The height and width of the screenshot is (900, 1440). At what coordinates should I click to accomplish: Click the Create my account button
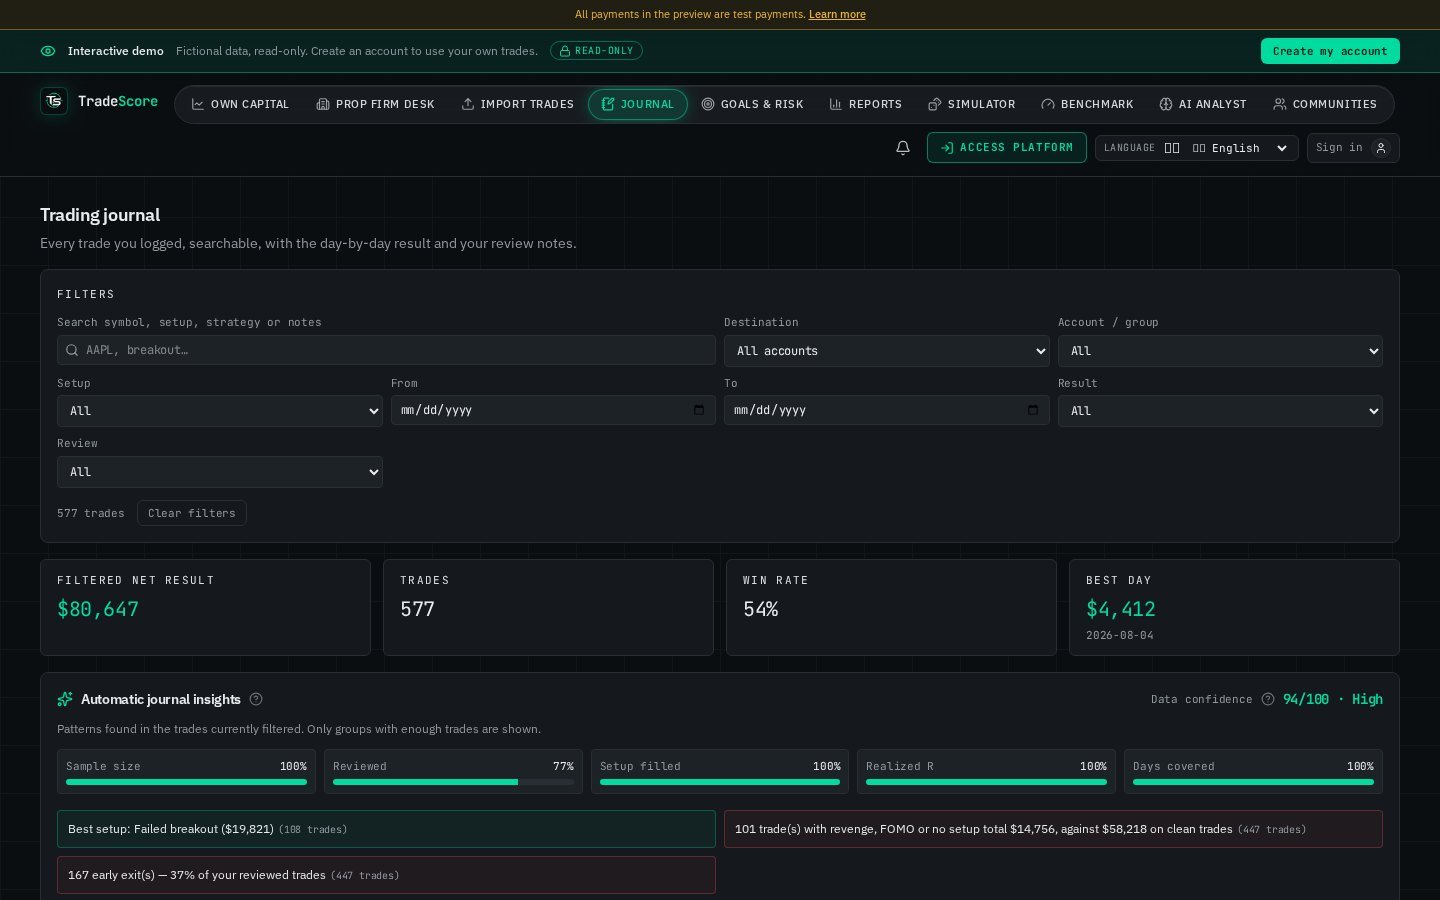pos(1330,51)
